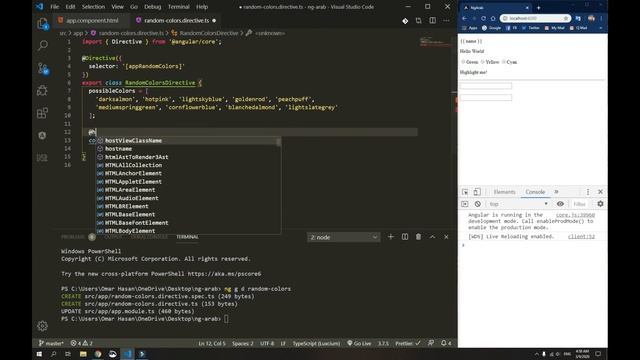Click Ln 12, Col 5 in status bar
640x360 pixels.
[212, 343]
